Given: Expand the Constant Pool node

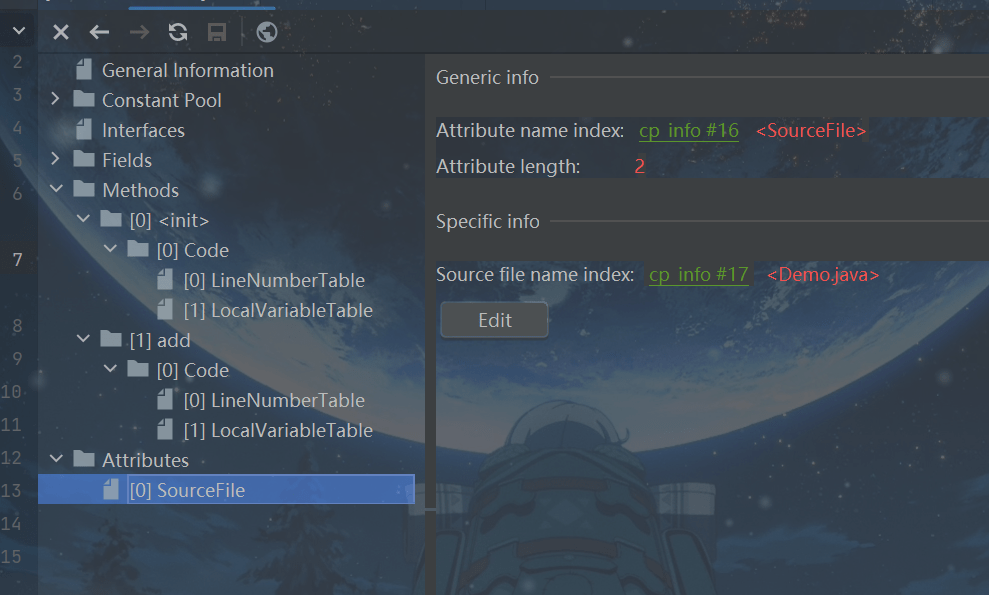Looking at the screenshot, I should (x=56, y=100).
